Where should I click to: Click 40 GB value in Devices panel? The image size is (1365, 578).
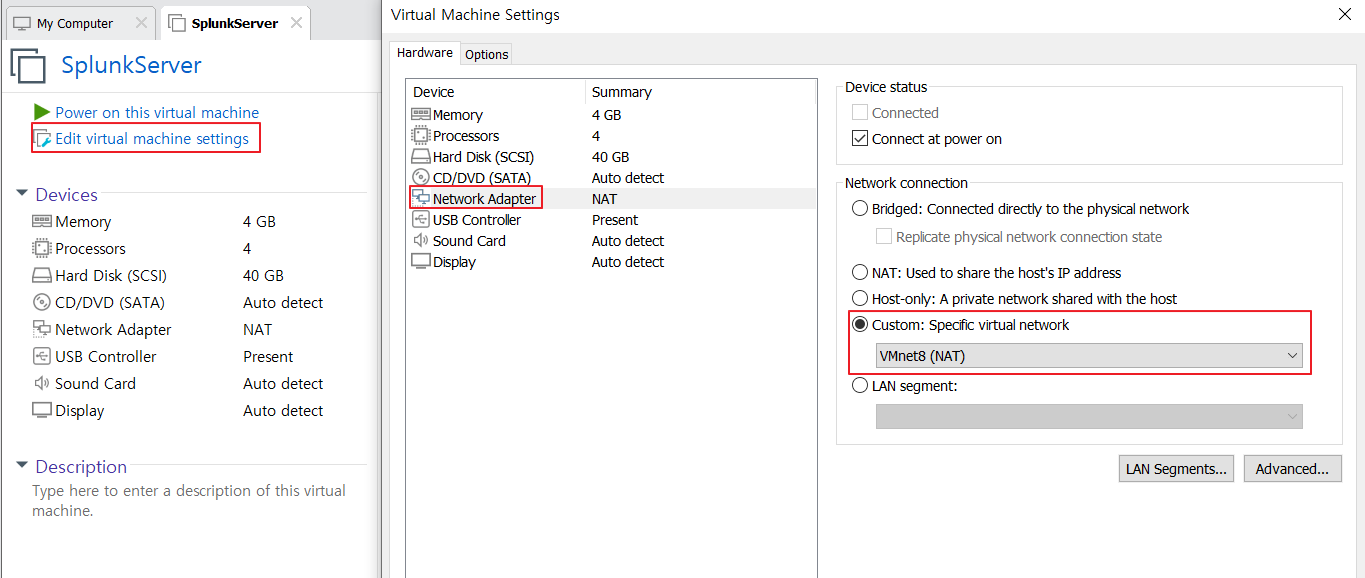[x=263, y=276]
